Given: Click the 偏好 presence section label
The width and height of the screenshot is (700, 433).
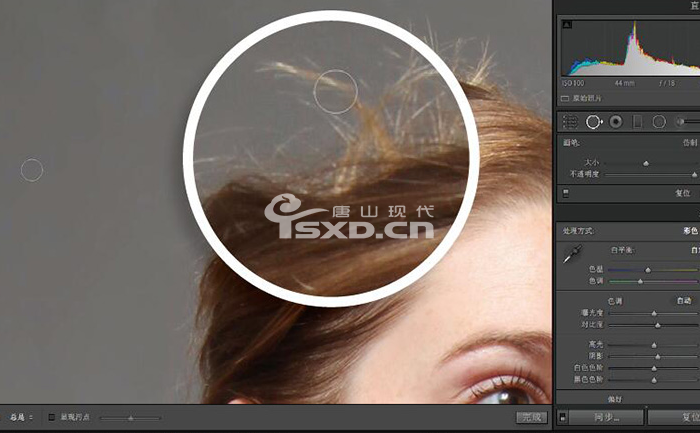Looking at the screenshot, I should point(615,399).
